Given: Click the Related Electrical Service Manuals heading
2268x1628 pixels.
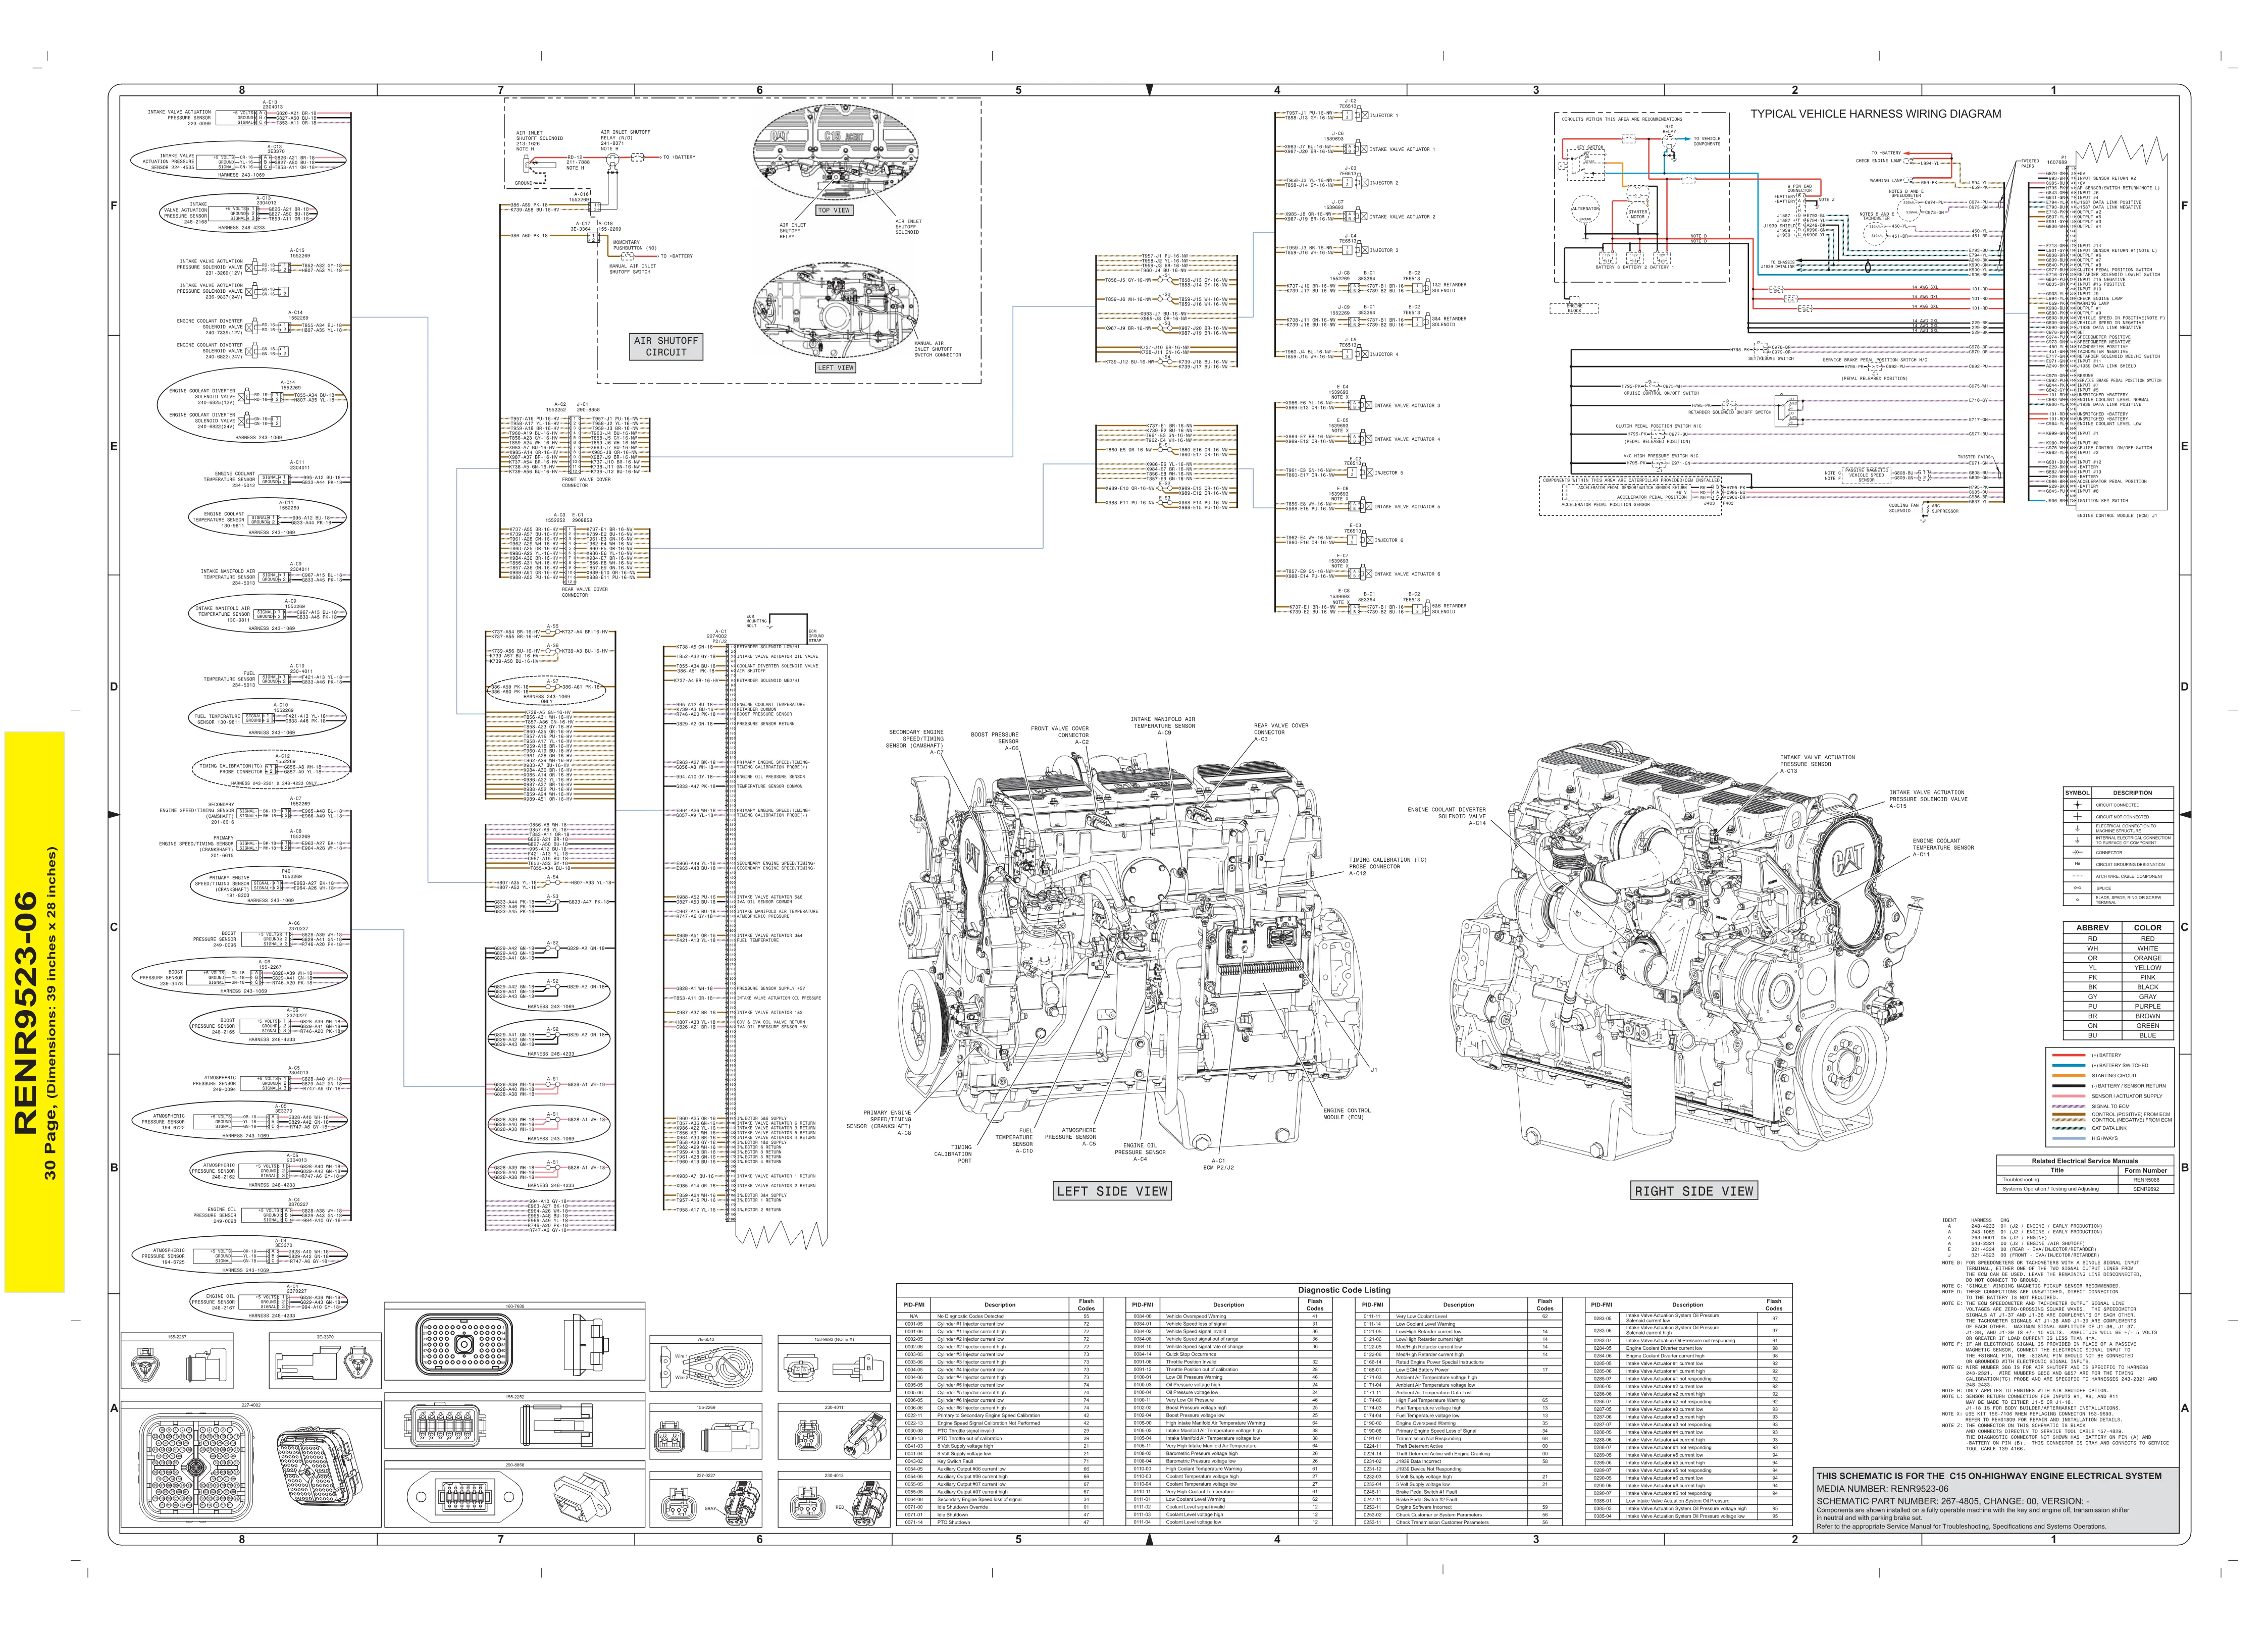Looking at the screenshot, I should (x=2084, y=1161).
